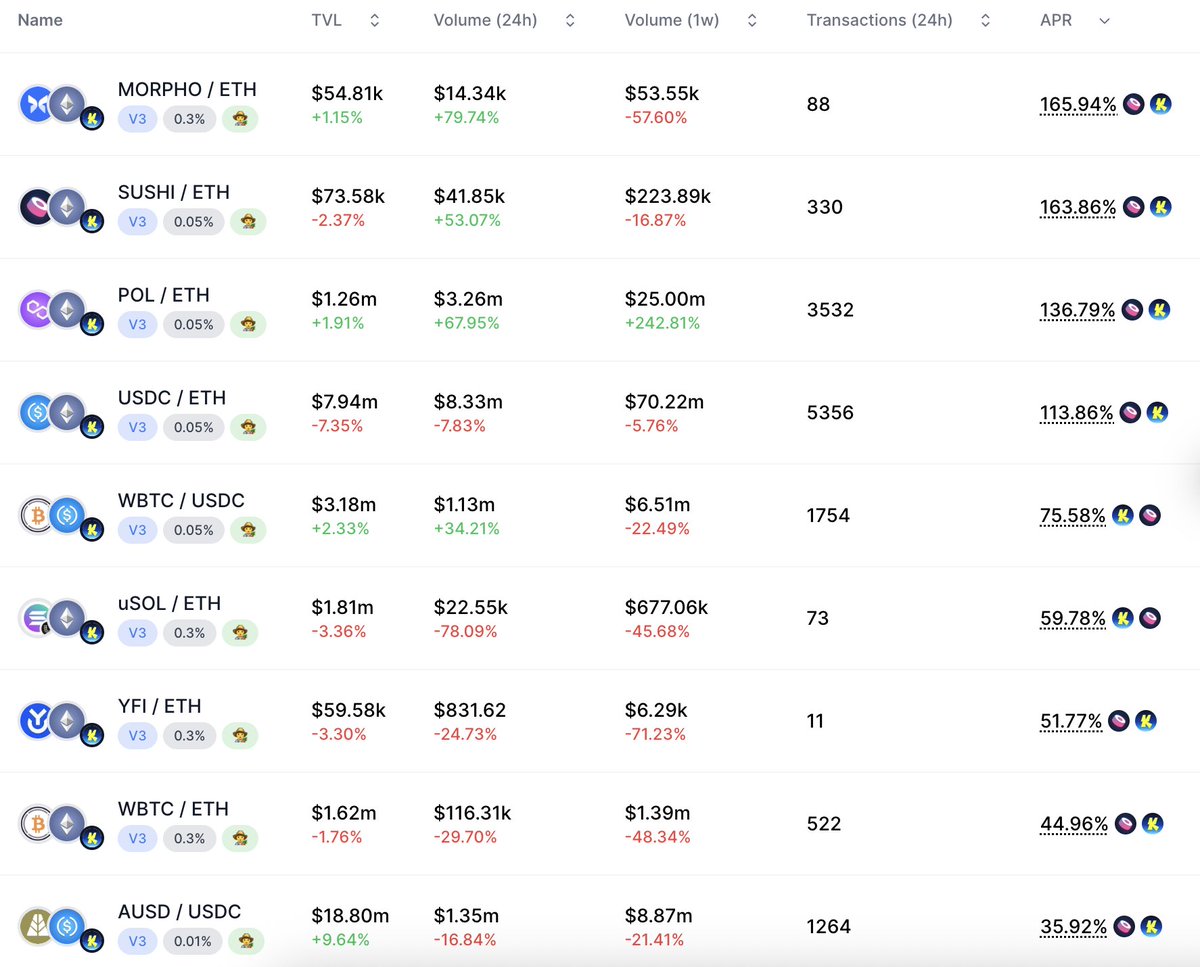Click the 0.05% fee badge in POL / ETH row
Viewport: 1200px width, 967px height.
point(193,325)
